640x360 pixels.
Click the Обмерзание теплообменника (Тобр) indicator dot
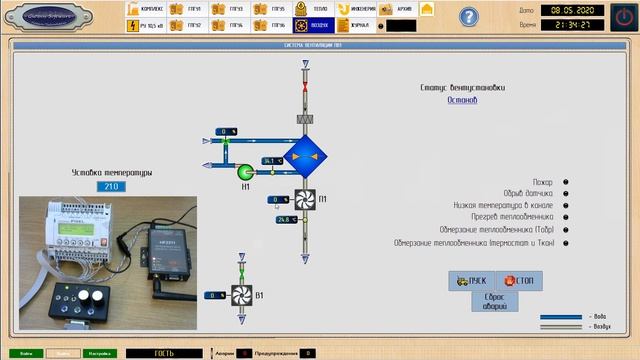(x=566, y=230)
